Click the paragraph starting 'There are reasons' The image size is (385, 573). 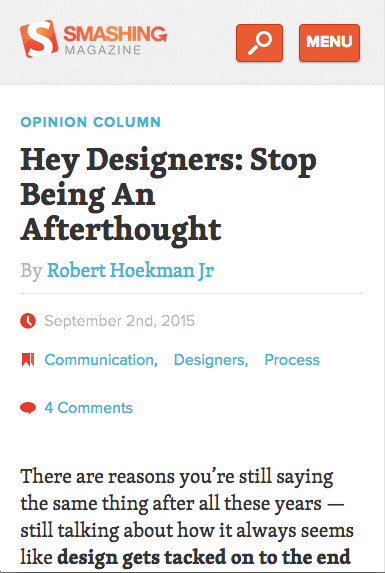click(187, 516)
